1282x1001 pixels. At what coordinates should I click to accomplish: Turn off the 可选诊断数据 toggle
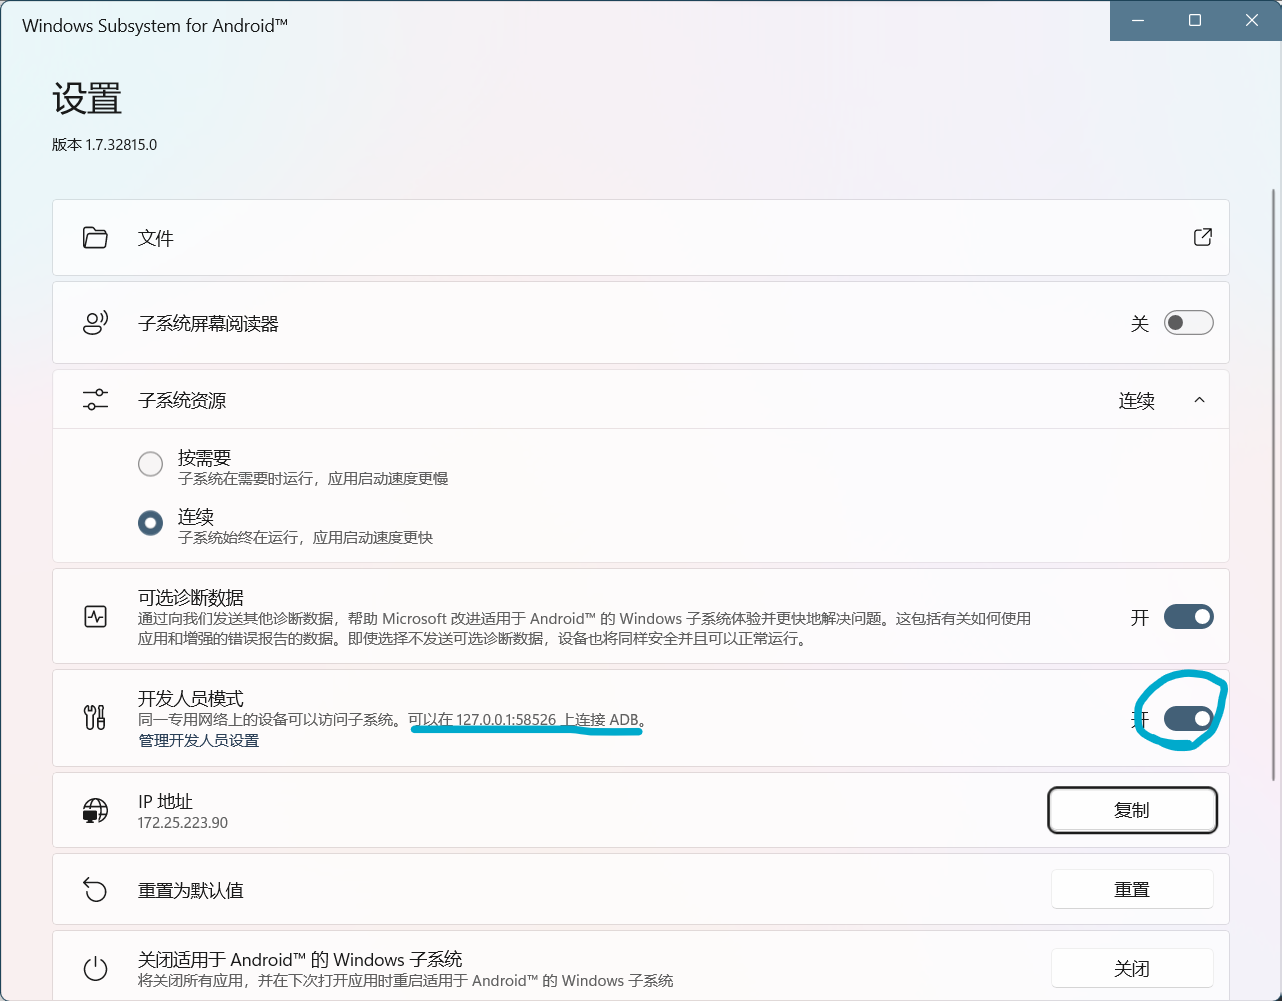pos(1188,617)
